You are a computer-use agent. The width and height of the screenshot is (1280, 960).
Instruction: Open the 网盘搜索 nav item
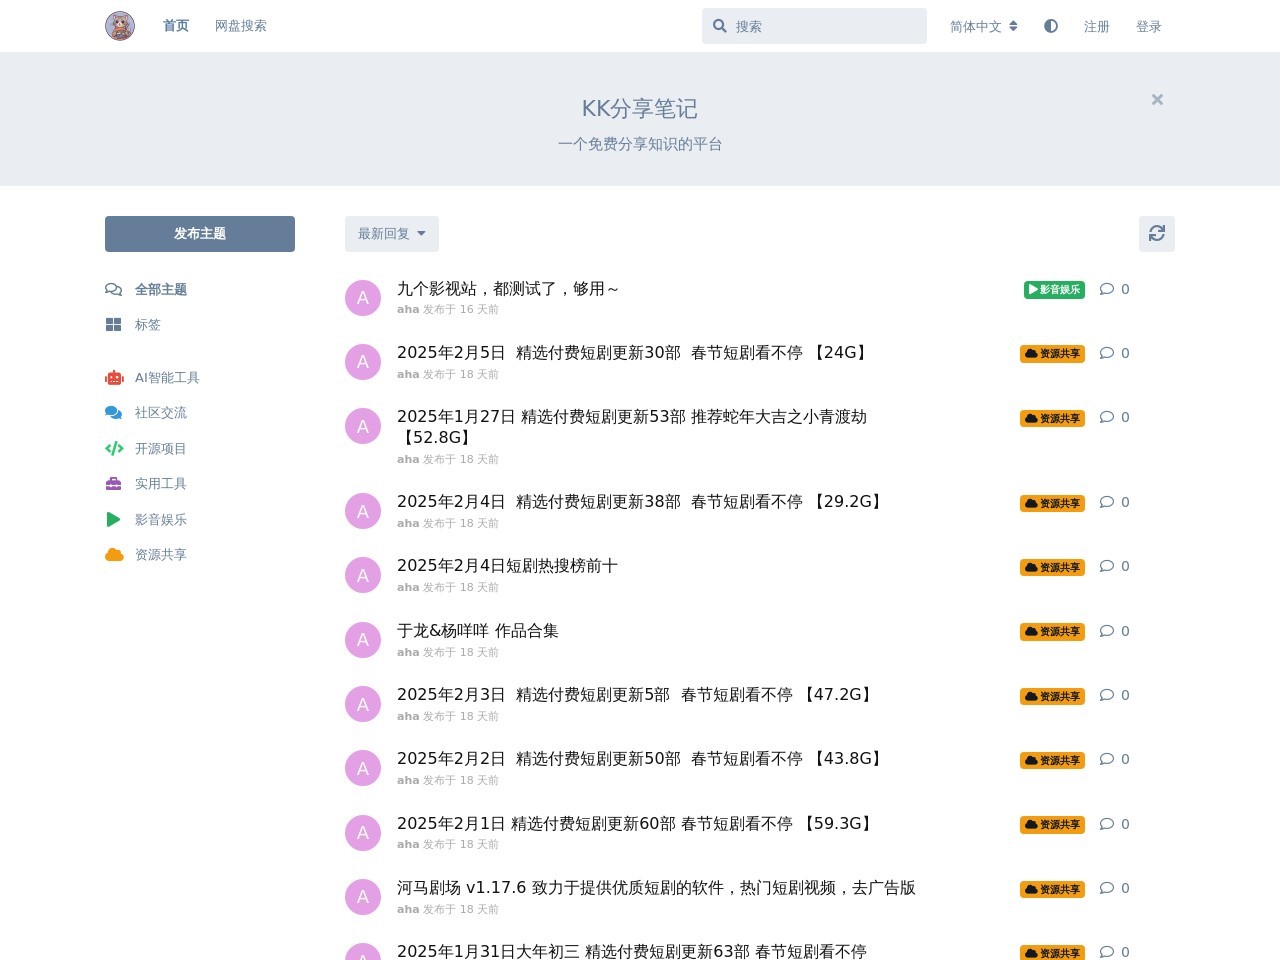click(x=241, y=26)
